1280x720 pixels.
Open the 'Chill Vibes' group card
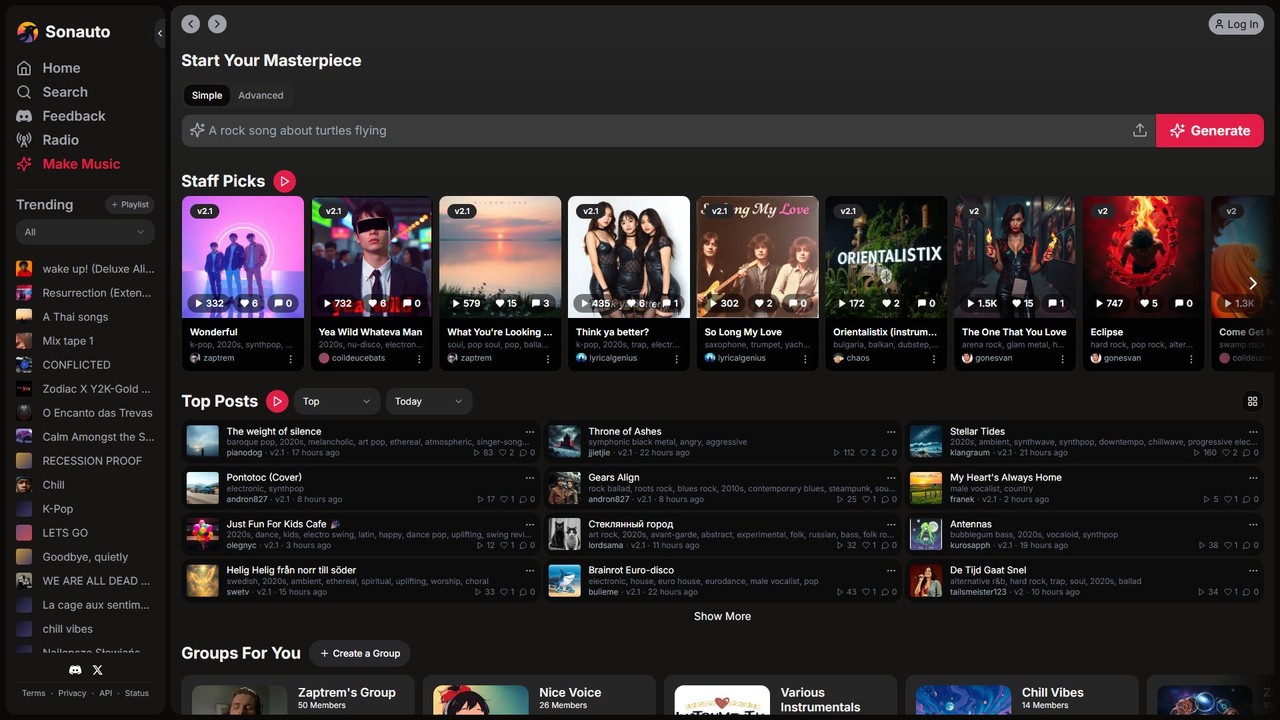coord(1022,697)
